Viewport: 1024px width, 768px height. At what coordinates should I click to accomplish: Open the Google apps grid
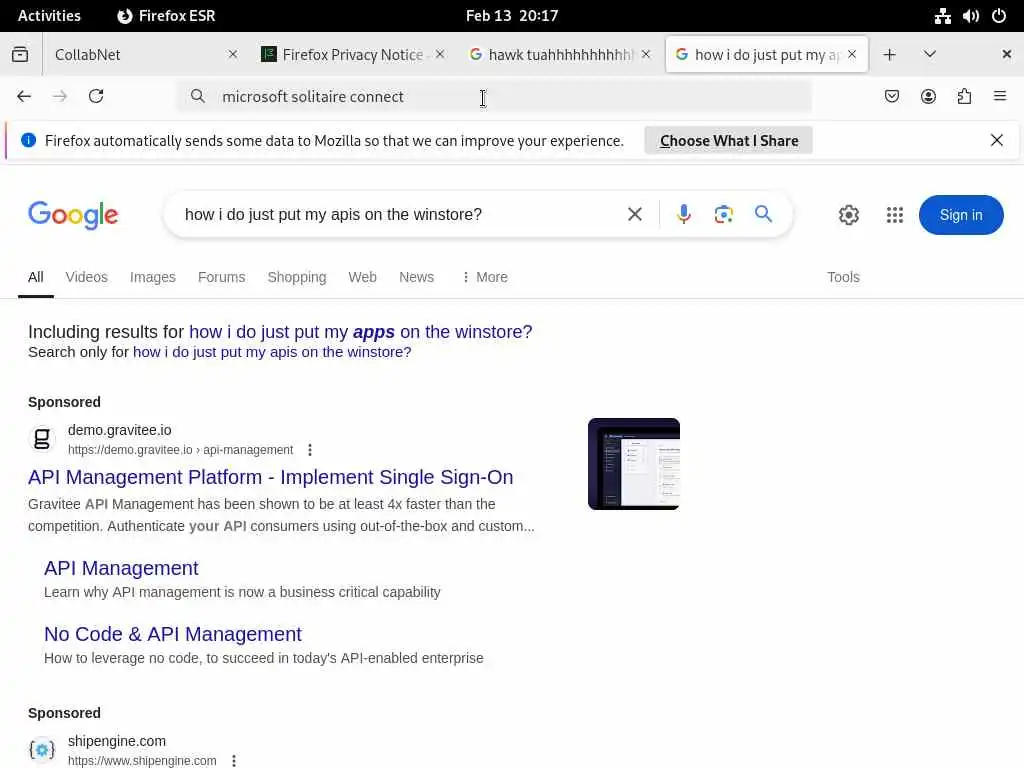click(895, 215)
